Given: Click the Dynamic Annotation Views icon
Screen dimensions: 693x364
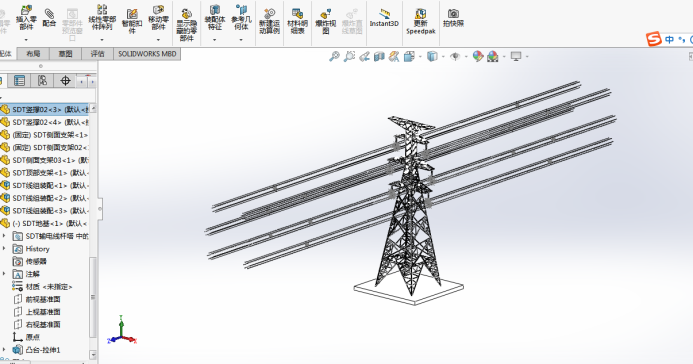Looking at the screenshot, I should pyautogui.click(x=394, y=57).
